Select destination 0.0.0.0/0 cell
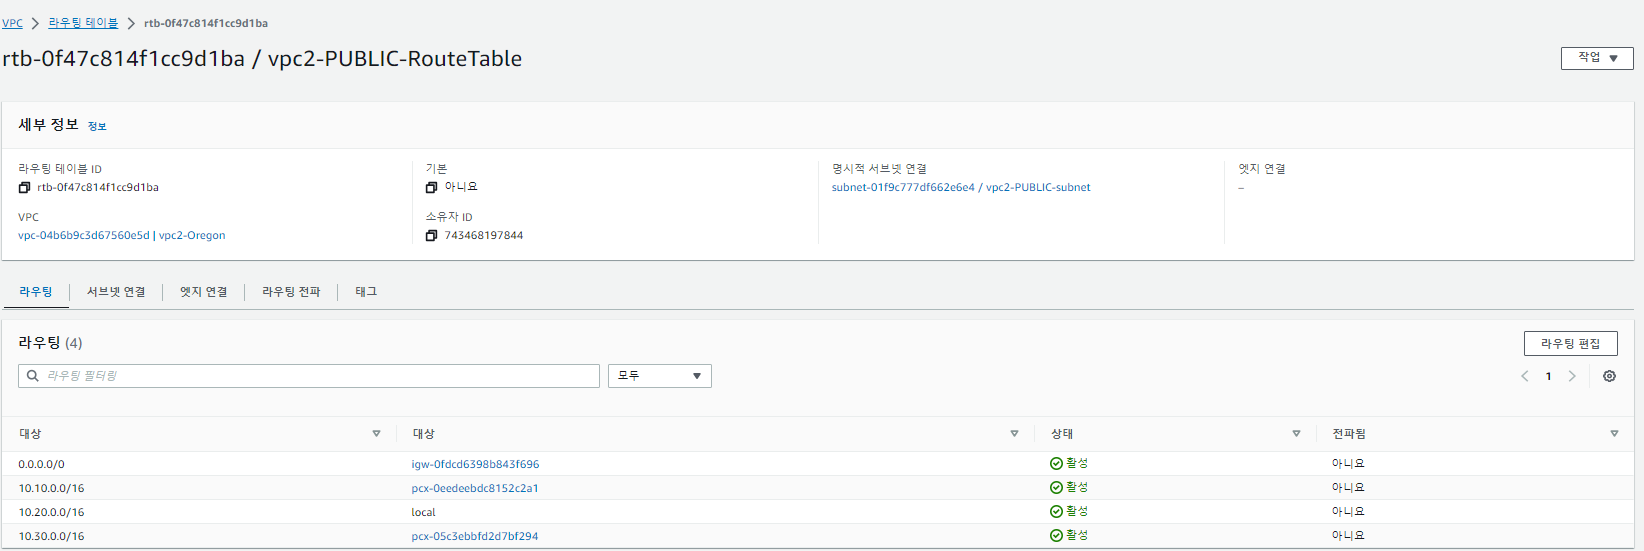 tap(41, 465)
